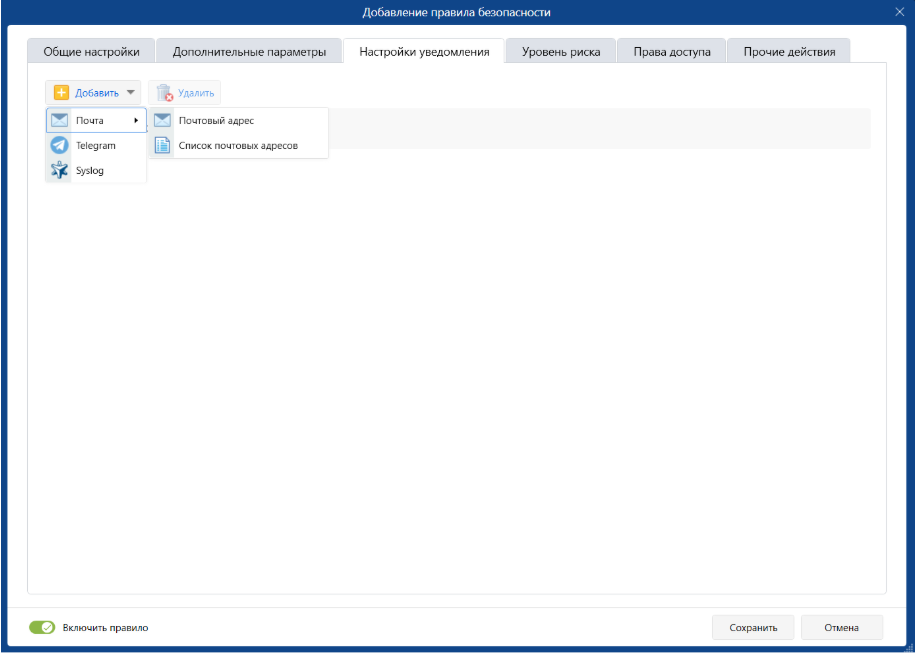Click the Отмена button
Viewport: 916px width, 653px height.
click(x=841, y=628)
